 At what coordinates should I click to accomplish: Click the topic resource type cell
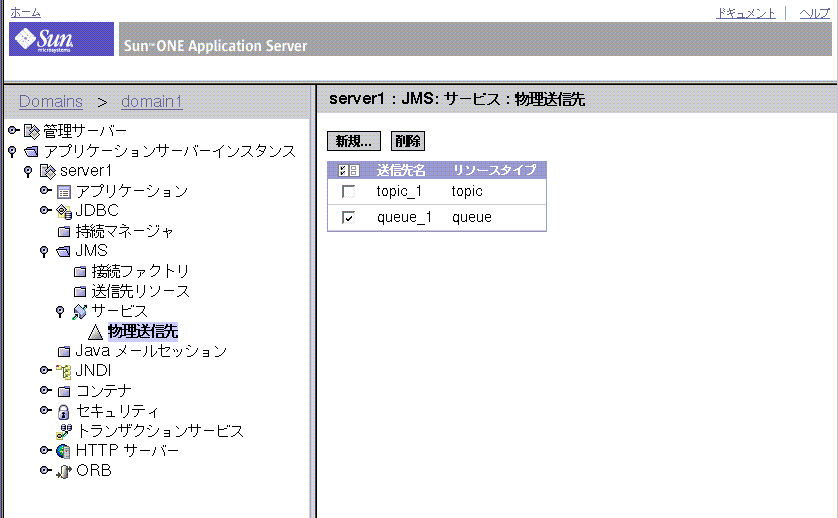coord(467,191)
